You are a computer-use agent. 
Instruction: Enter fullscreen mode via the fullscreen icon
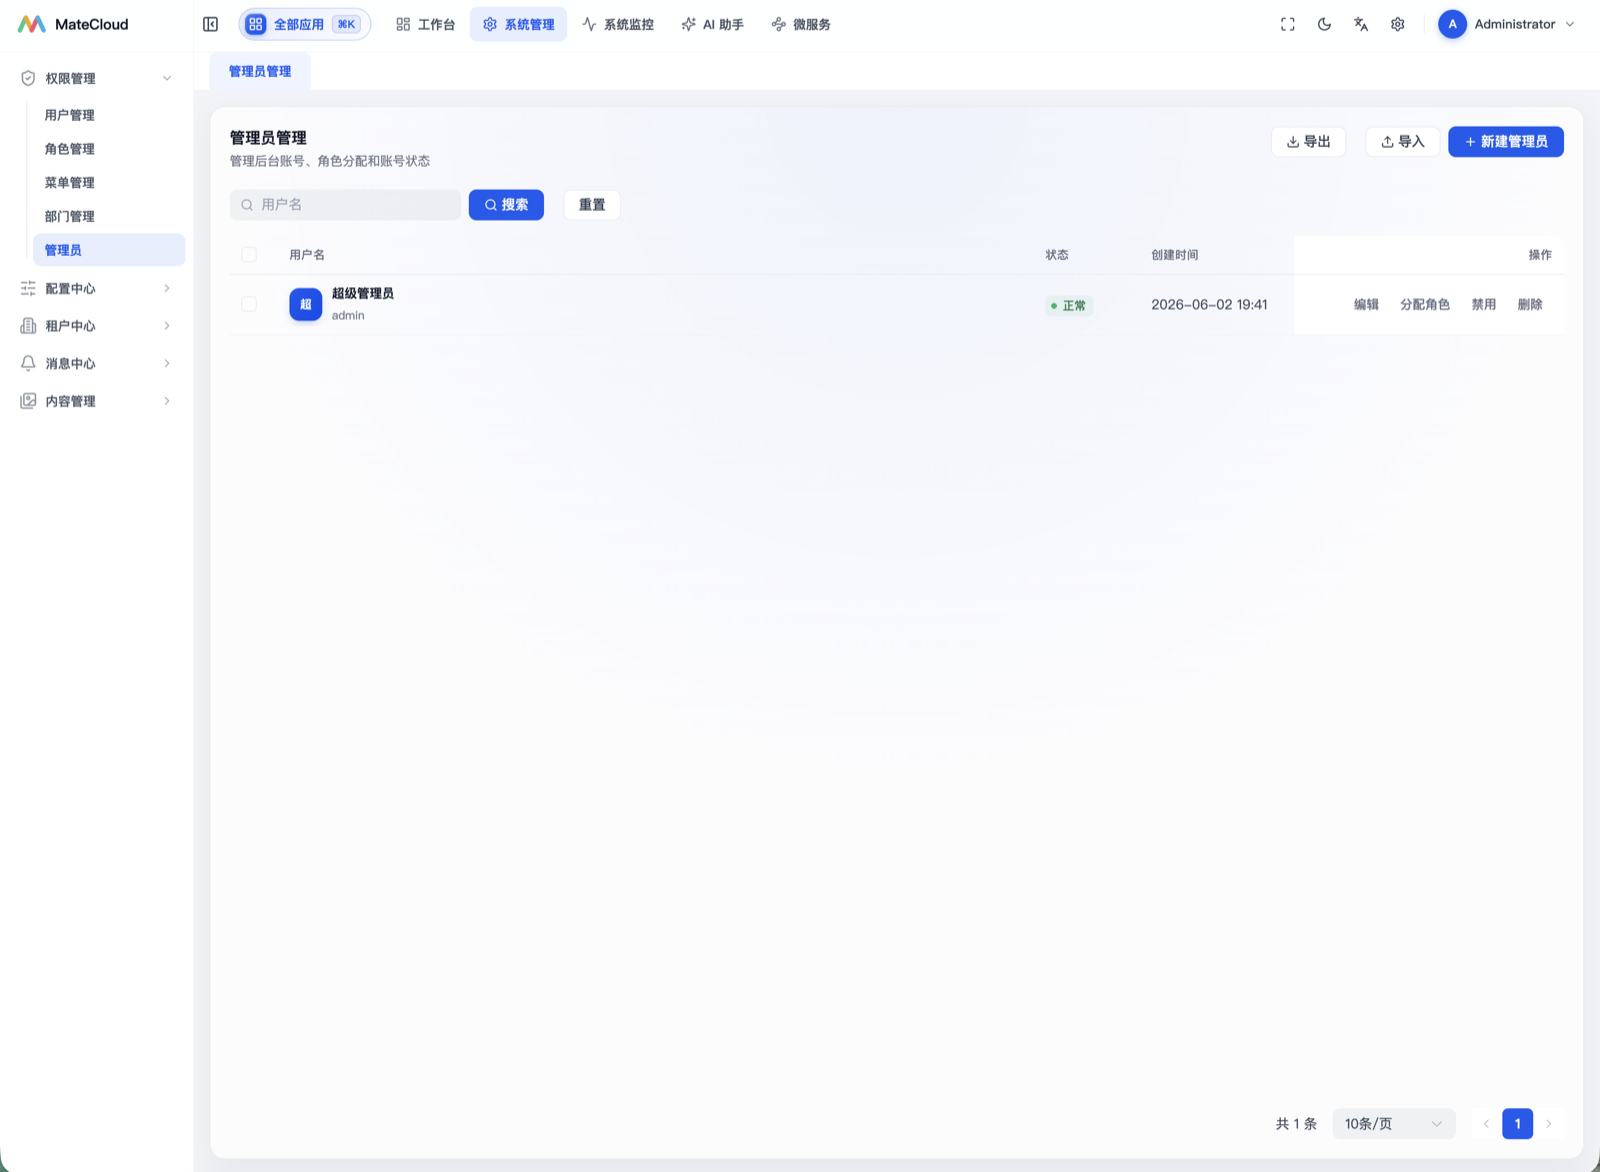point(1288,24)
